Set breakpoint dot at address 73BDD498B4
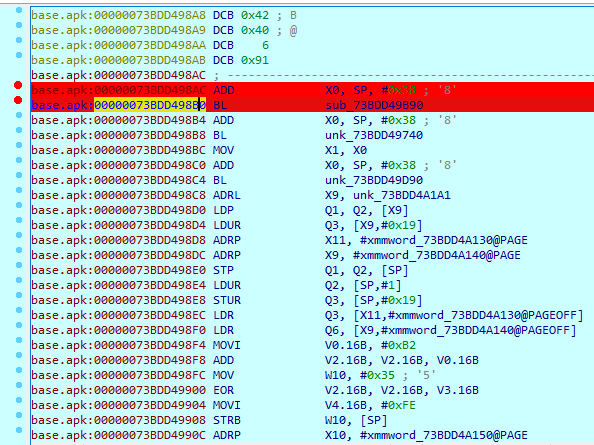This screenshot has height=445, width=594. tap(19, 115)
